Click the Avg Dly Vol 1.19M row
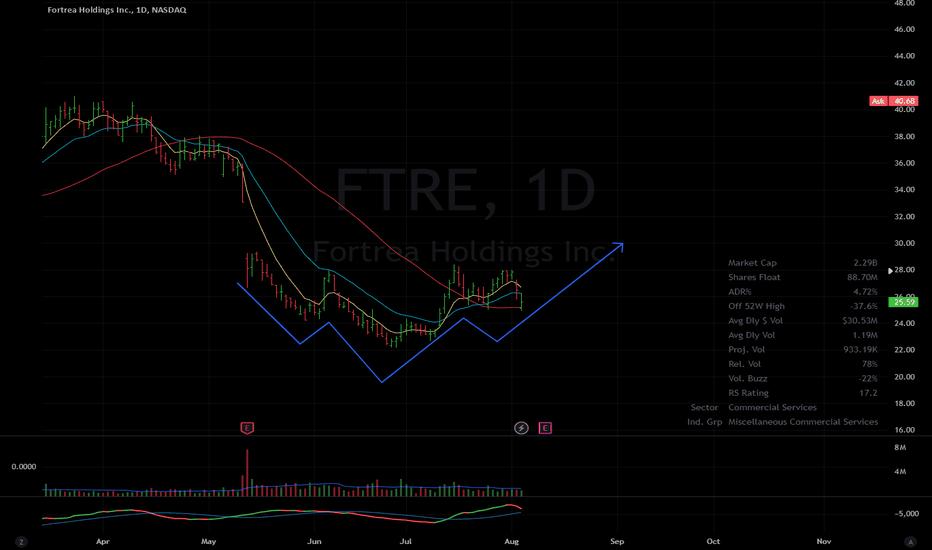 click(802, 335)
